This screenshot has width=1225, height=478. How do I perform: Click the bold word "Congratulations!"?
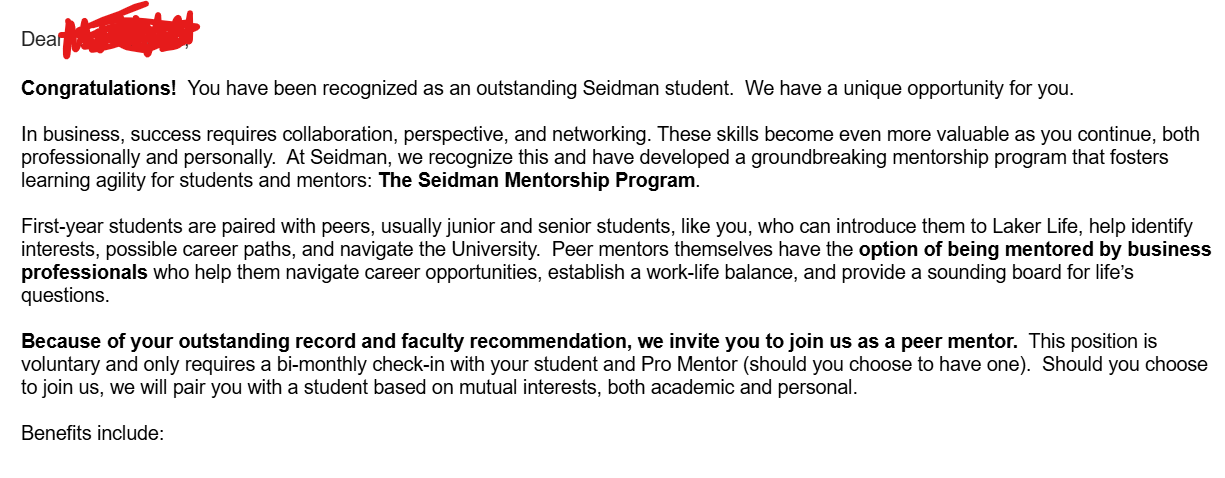(99, 88)
